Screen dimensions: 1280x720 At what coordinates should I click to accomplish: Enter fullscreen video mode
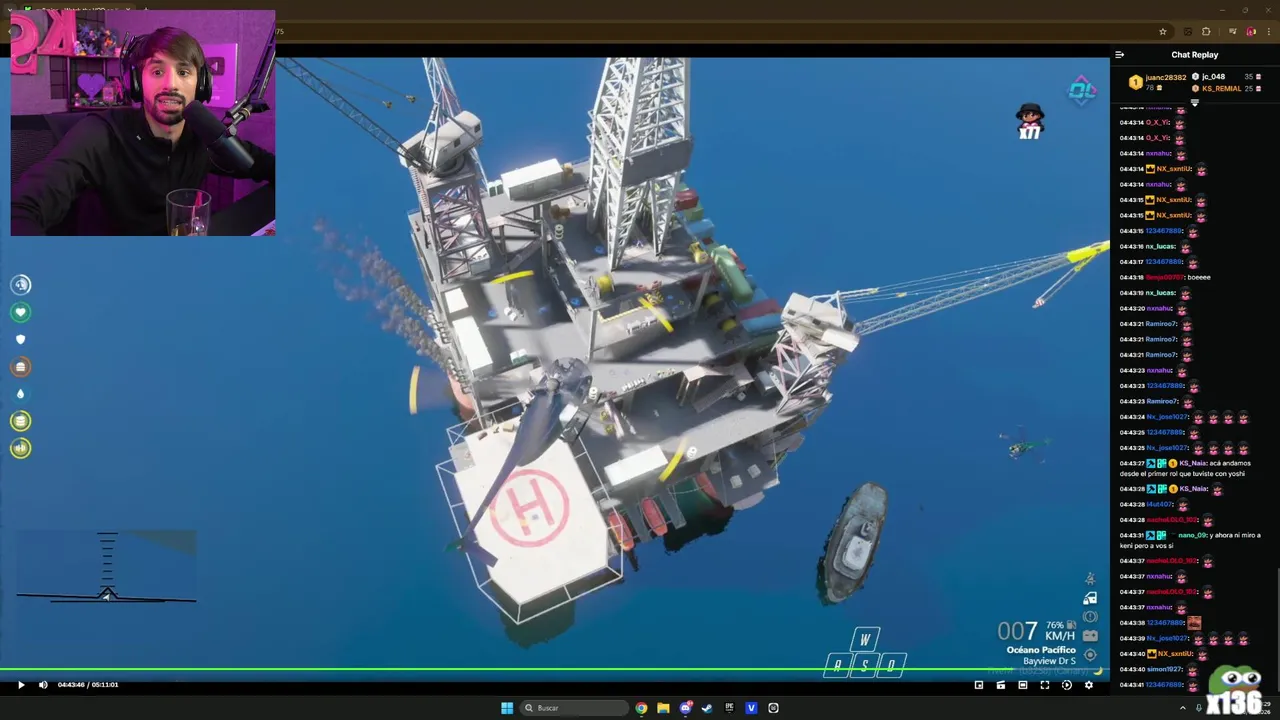pyautogui.click(x=1045, y=685)
